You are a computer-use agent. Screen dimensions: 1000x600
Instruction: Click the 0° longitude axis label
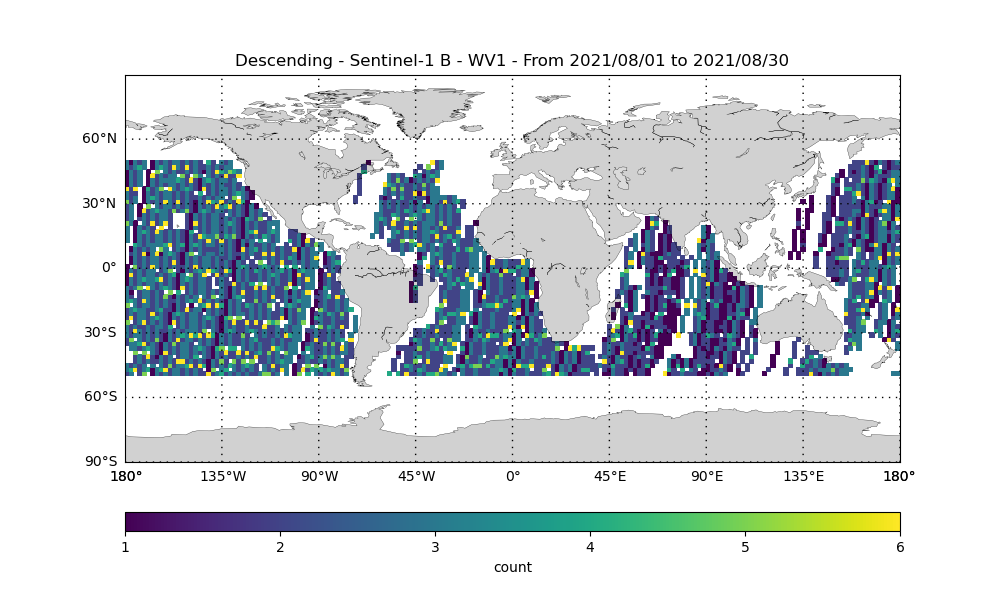click(x=513, y=476)
